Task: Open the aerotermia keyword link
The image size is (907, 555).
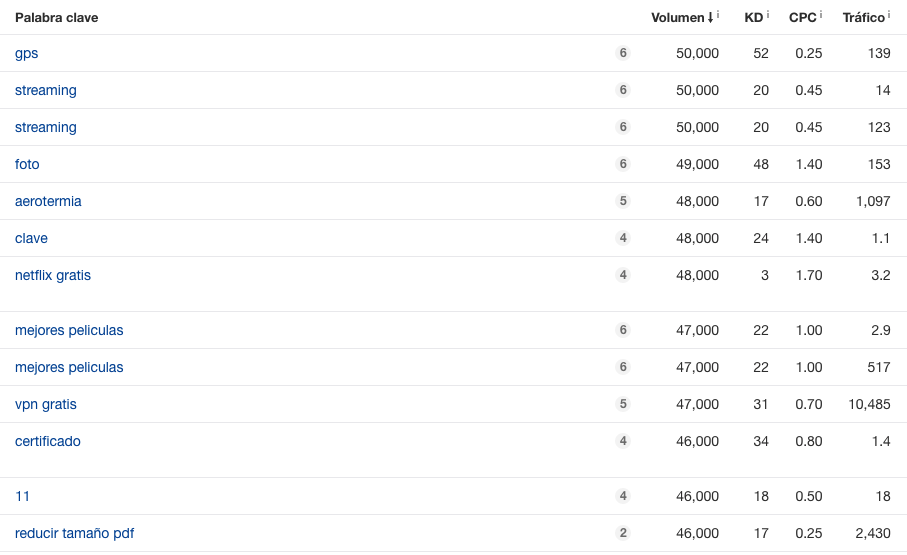Action: tap(48, 201)
